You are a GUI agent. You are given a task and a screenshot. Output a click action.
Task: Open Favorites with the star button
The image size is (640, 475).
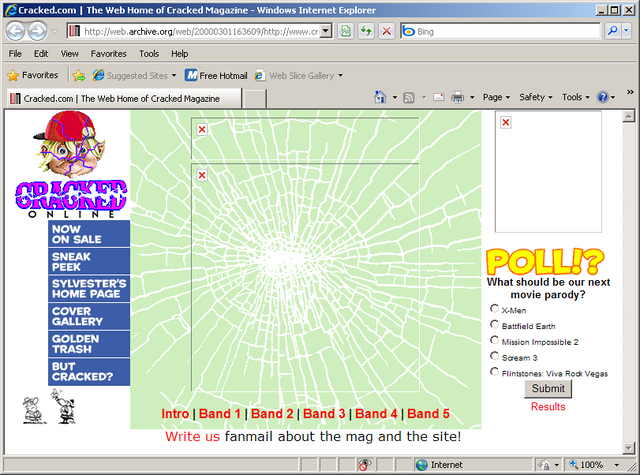(33, 75)
